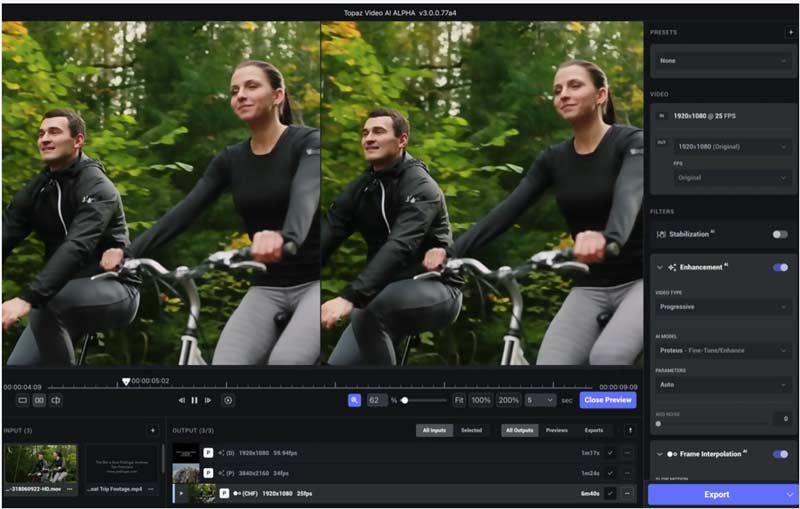Image resolution: width=800 pixels, height=509 pixels.
Task: Select the split view compare icon
Action: click(56, 400)
